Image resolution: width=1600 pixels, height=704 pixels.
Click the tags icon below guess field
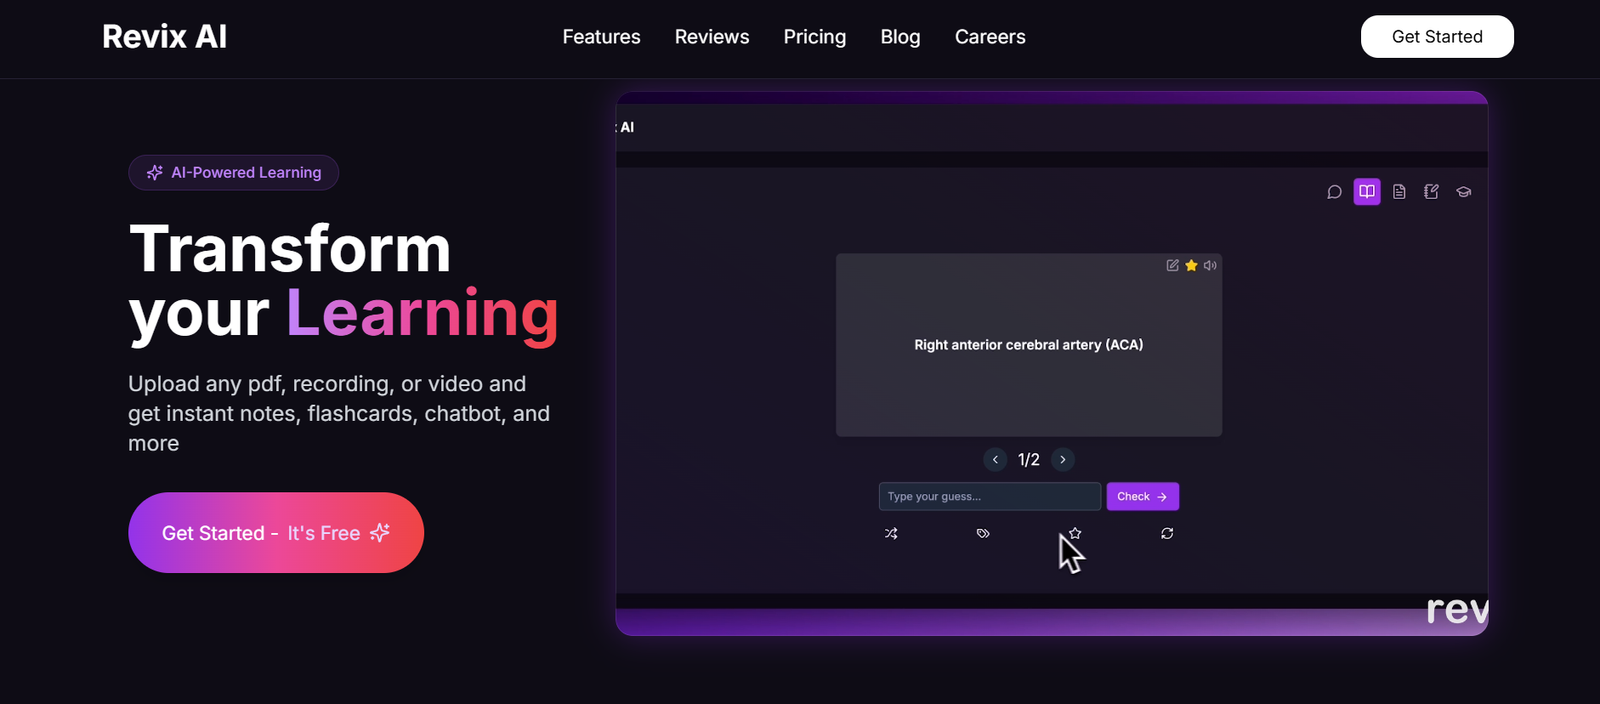pyautogui.click(x=983, y=534)
